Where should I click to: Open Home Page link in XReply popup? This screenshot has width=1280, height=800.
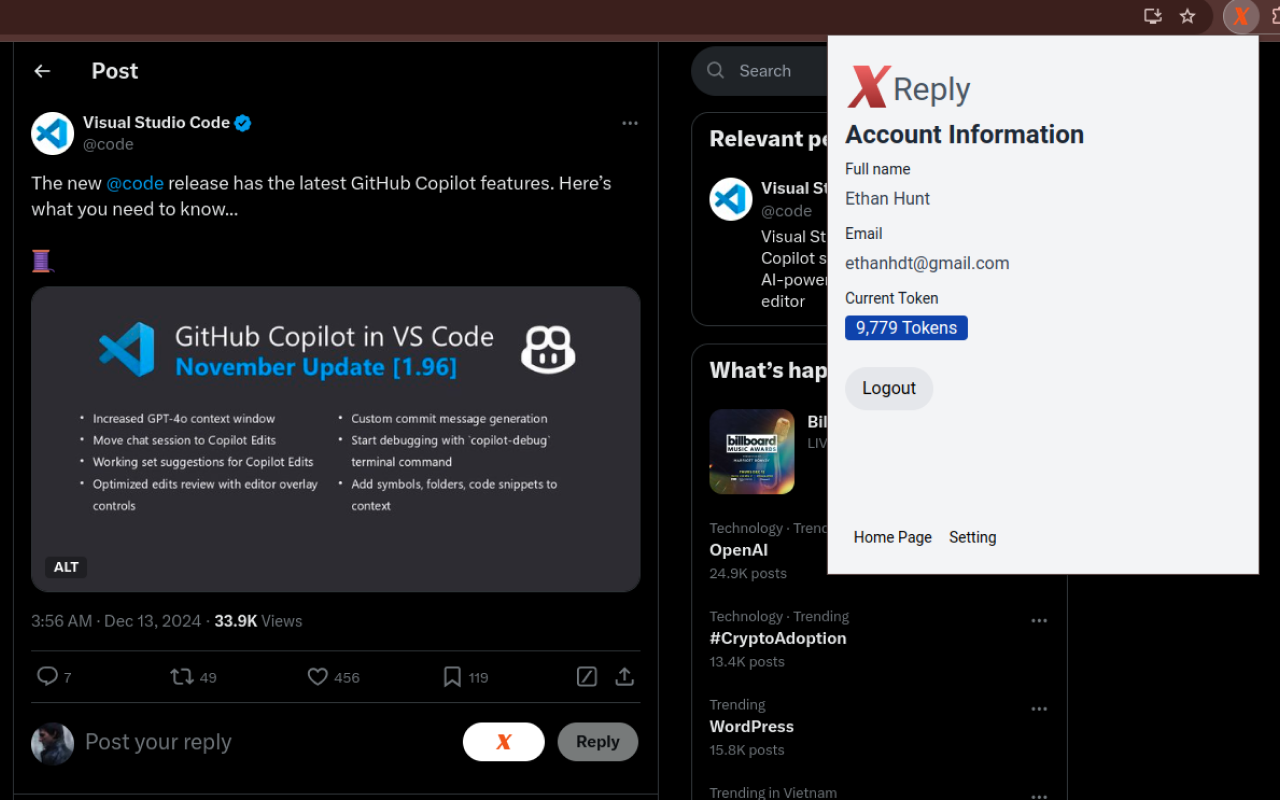[x=893, y=537]
